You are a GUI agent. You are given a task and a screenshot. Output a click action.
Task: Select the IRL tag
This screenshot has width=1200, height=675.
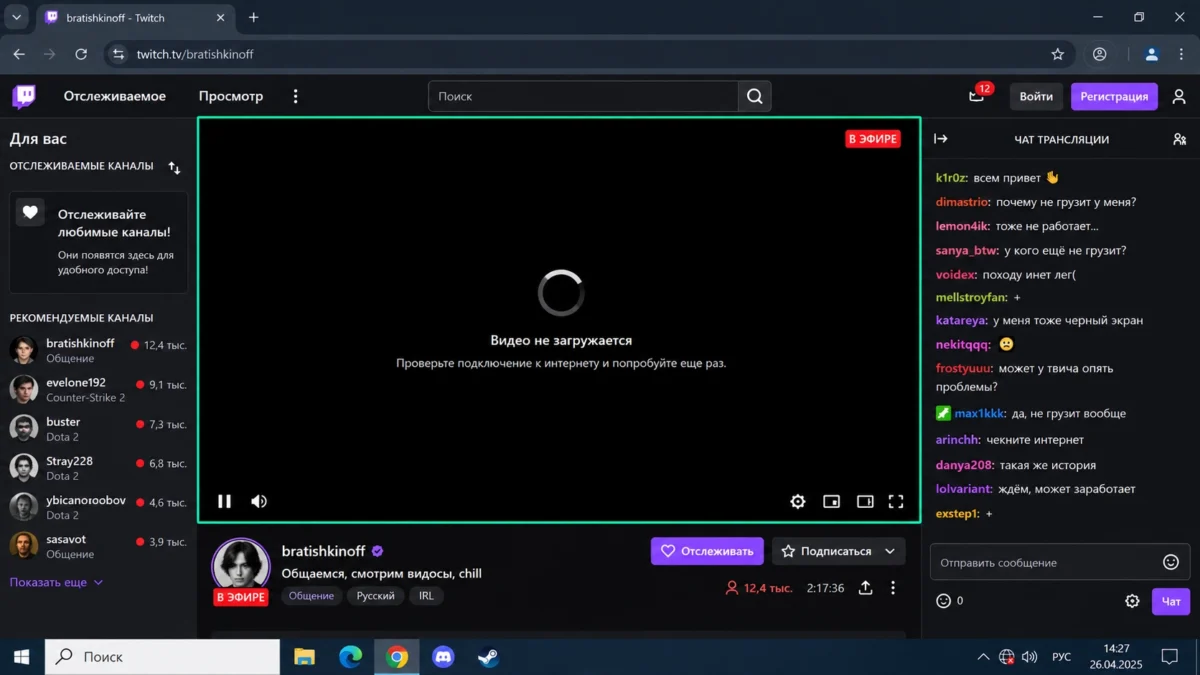426,595
